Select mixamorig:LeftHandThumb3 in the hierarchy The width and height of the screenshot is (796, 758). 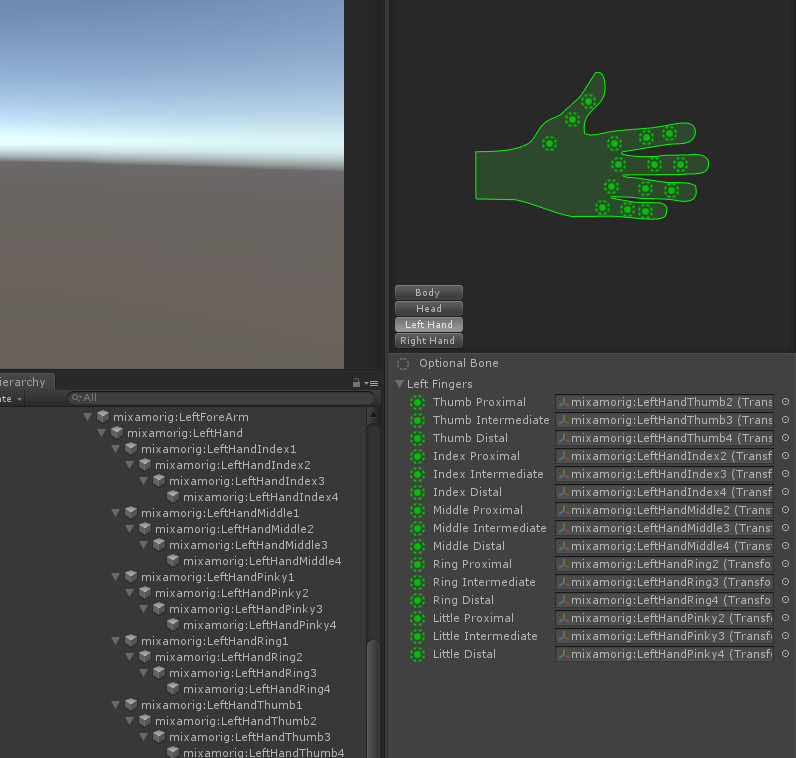coord(250,737)
